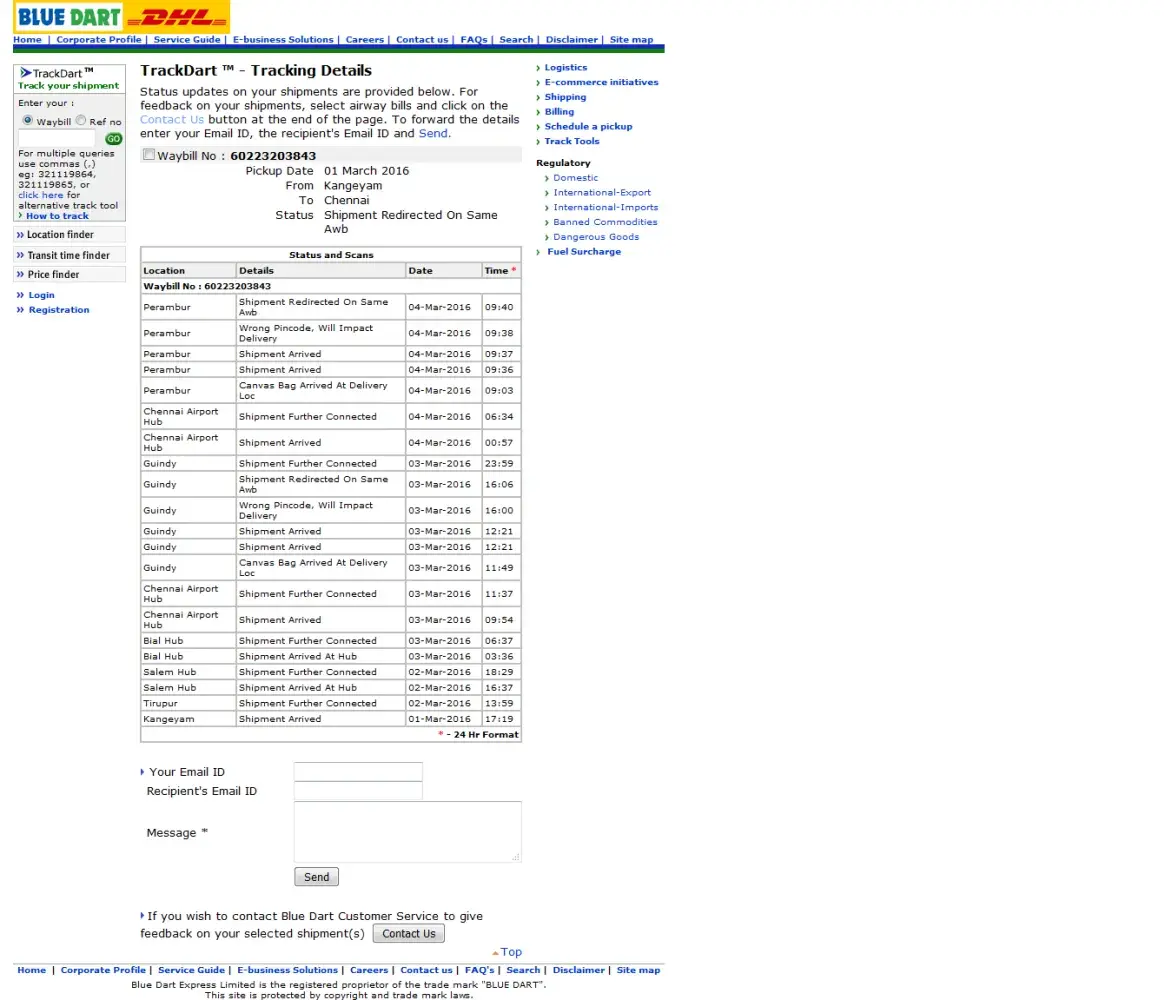Screen dimensions: 1172x1000
Task: Click the Your Email ID field
Action: click(358, 771)
